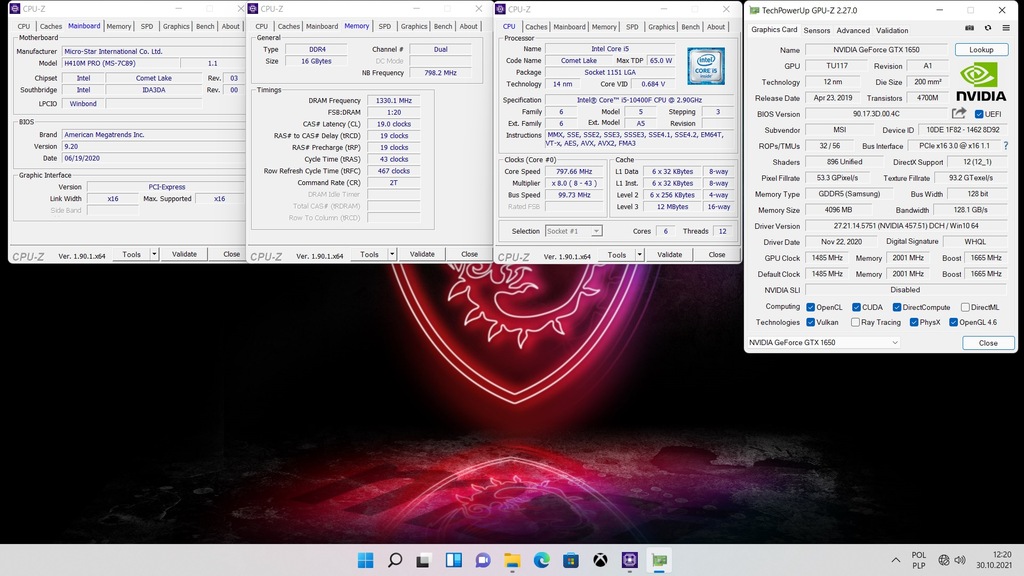This screenshot has height=576, width=1024.
Task: Open File Explorer from taskbar
Action: click(x=512, y=560)
